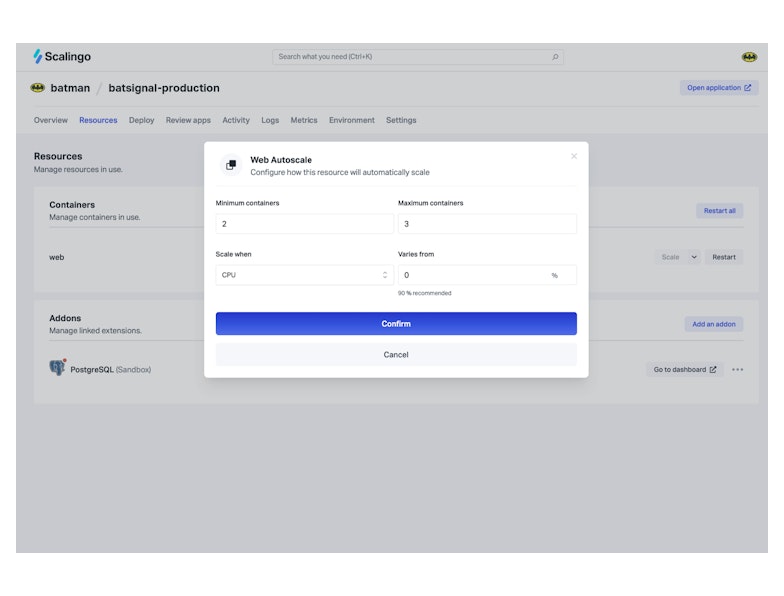Restart the web container
The height and width of the screenshot is (596, 784).
724,257
